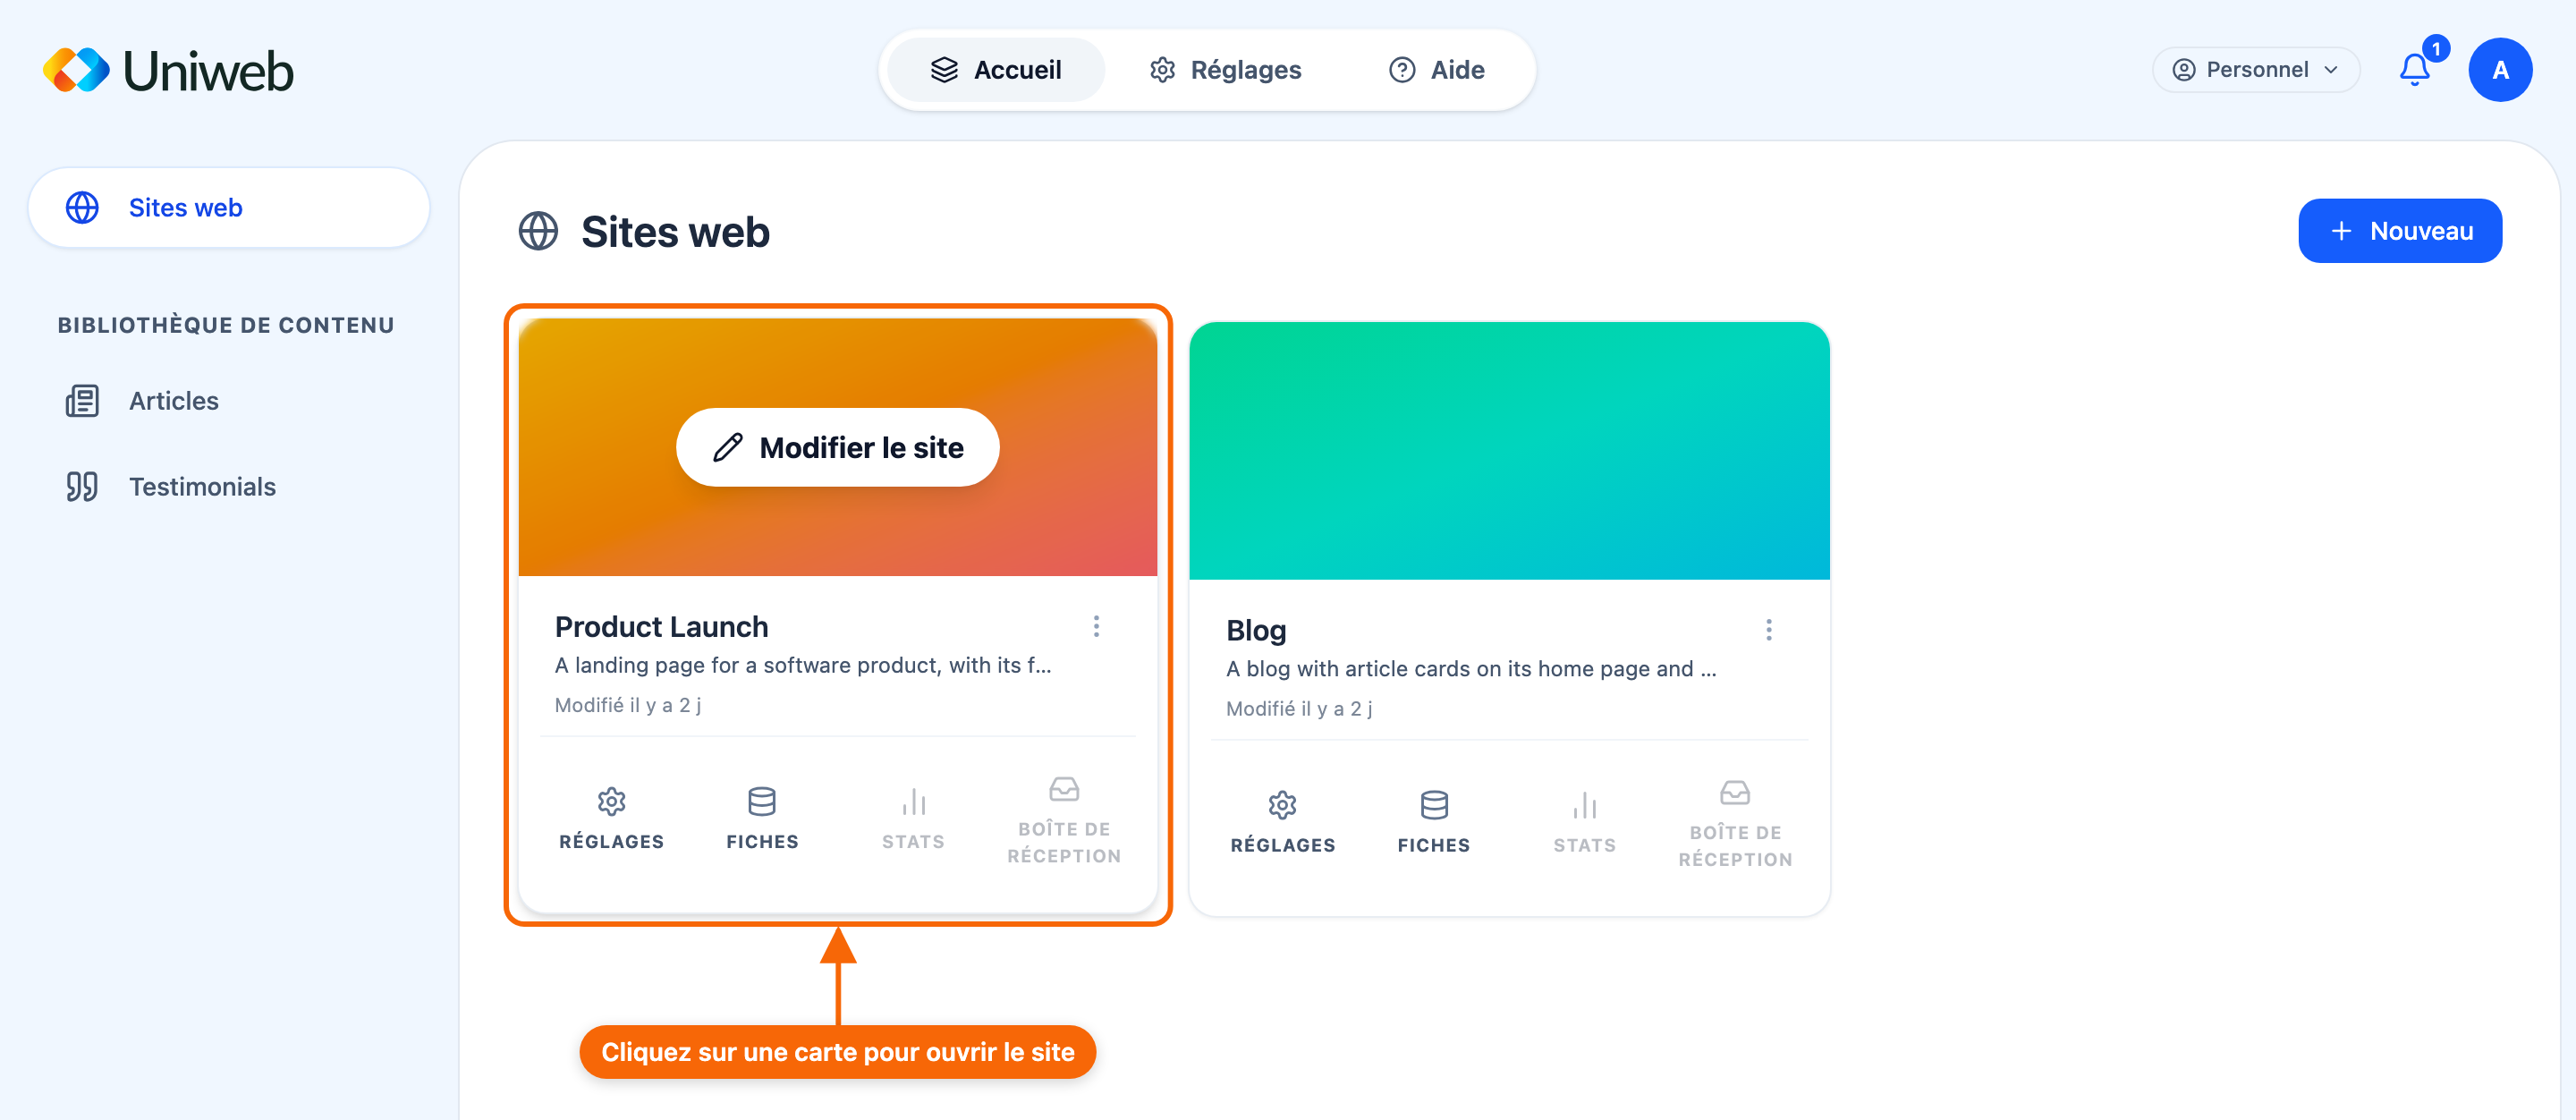Open the user avatar A menu
Image resolution: width=2576 pixels, height=1120 pixels.
point(2500,70)
